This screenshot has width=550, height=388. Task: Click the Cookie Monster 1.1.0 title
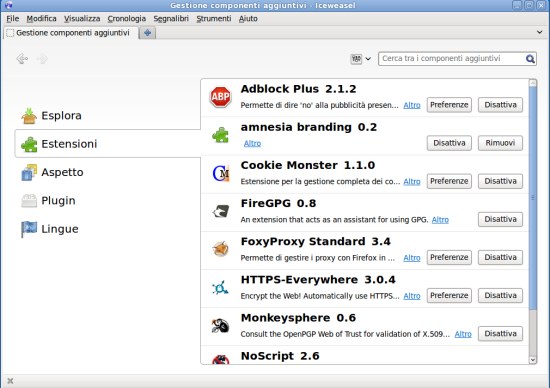point(308,165)
